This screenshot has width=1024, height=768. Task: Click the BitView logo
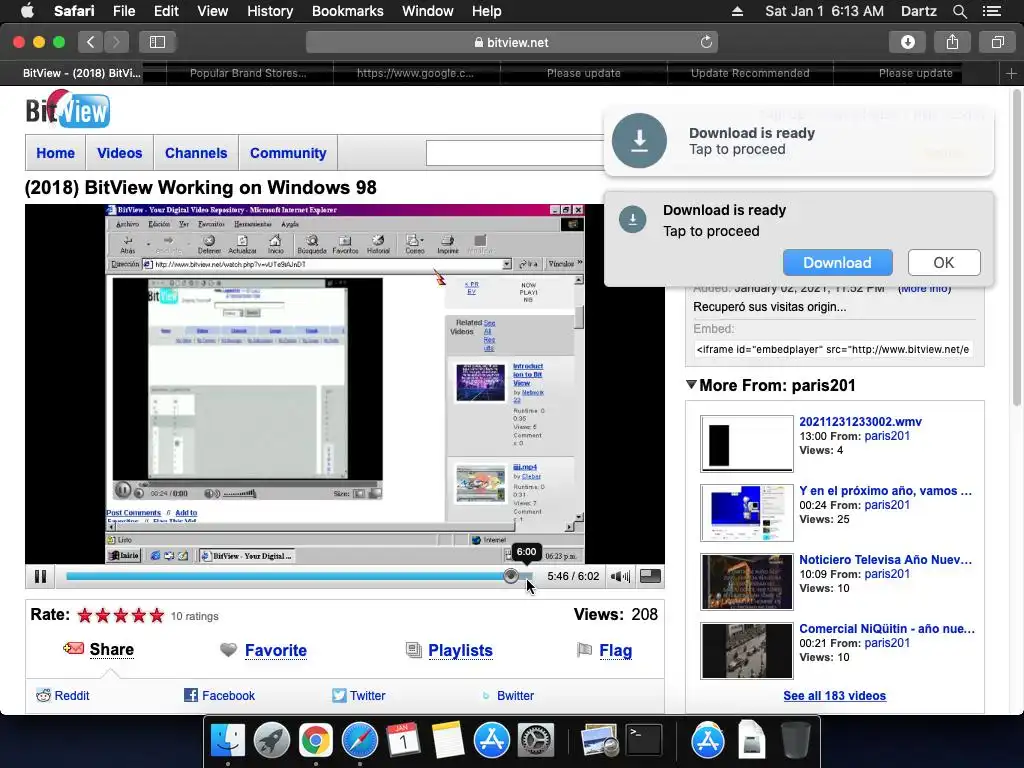[67, 109]
